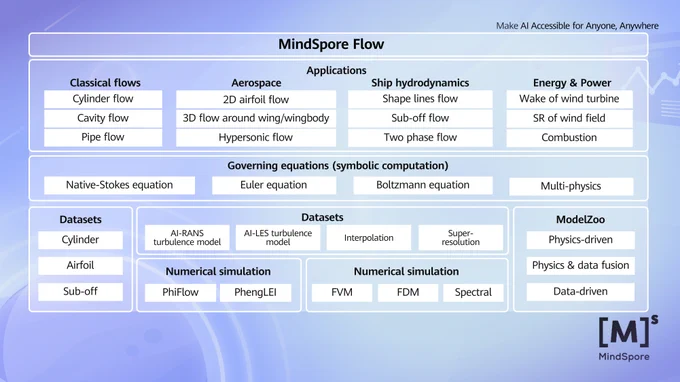
Task: Click the Two phase flow box
Action: [420, 137]
